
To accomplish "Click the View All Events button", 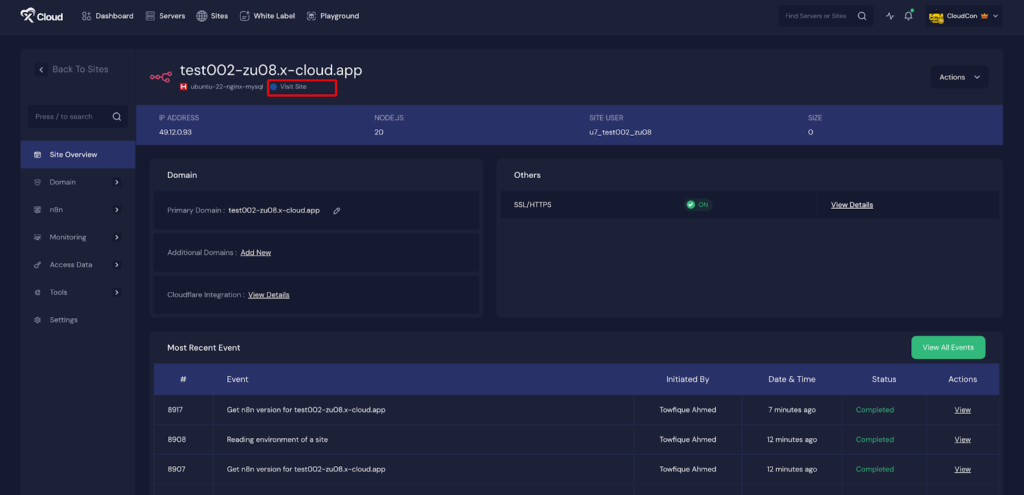I will click(x=948, y=347).
